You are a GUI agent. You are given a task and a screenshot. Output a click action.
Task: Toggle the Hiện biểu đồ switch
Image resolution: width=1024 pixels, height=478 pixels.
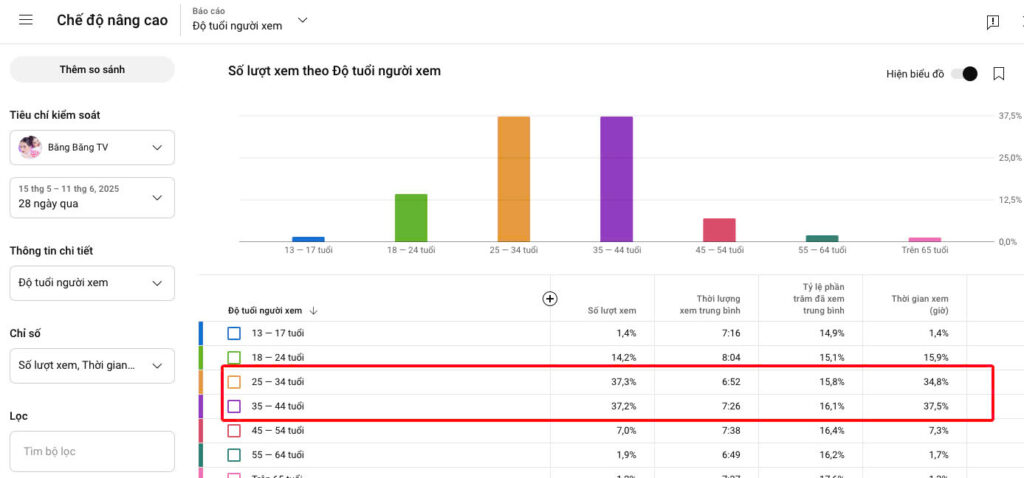point(963,74)
